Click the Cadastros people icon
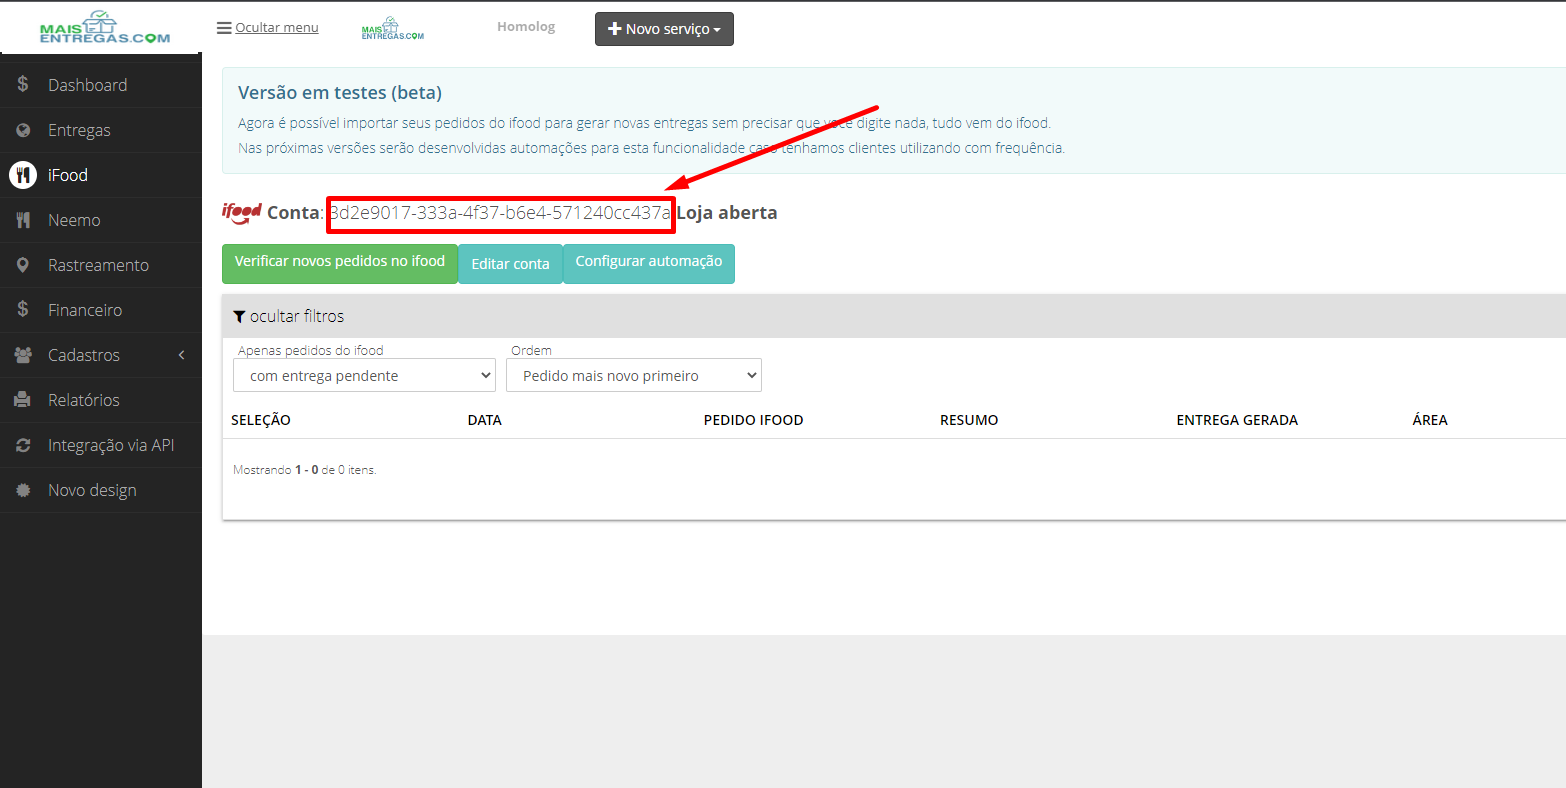Viewport: 1566px width, 788px height. [x=23, y=355]
